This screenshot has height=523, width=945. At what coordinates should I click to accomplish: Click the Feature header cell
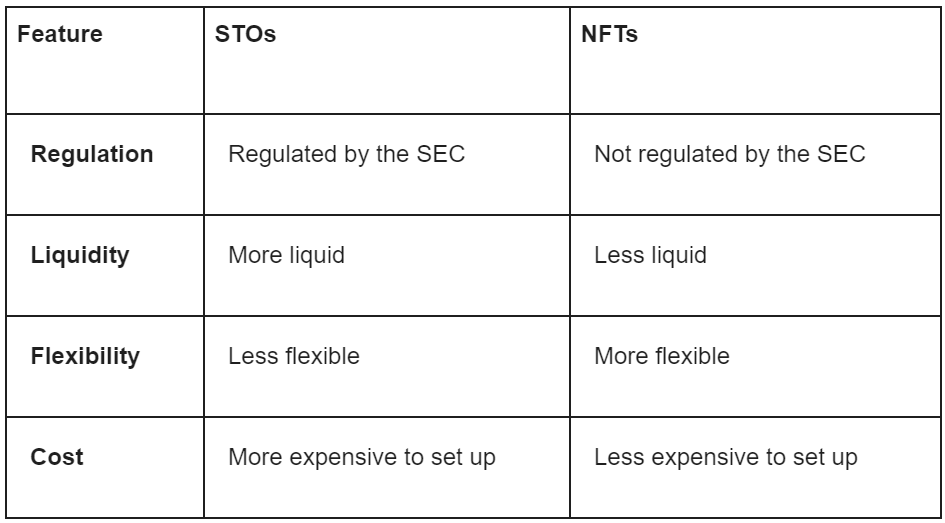[x=105, y=60]
